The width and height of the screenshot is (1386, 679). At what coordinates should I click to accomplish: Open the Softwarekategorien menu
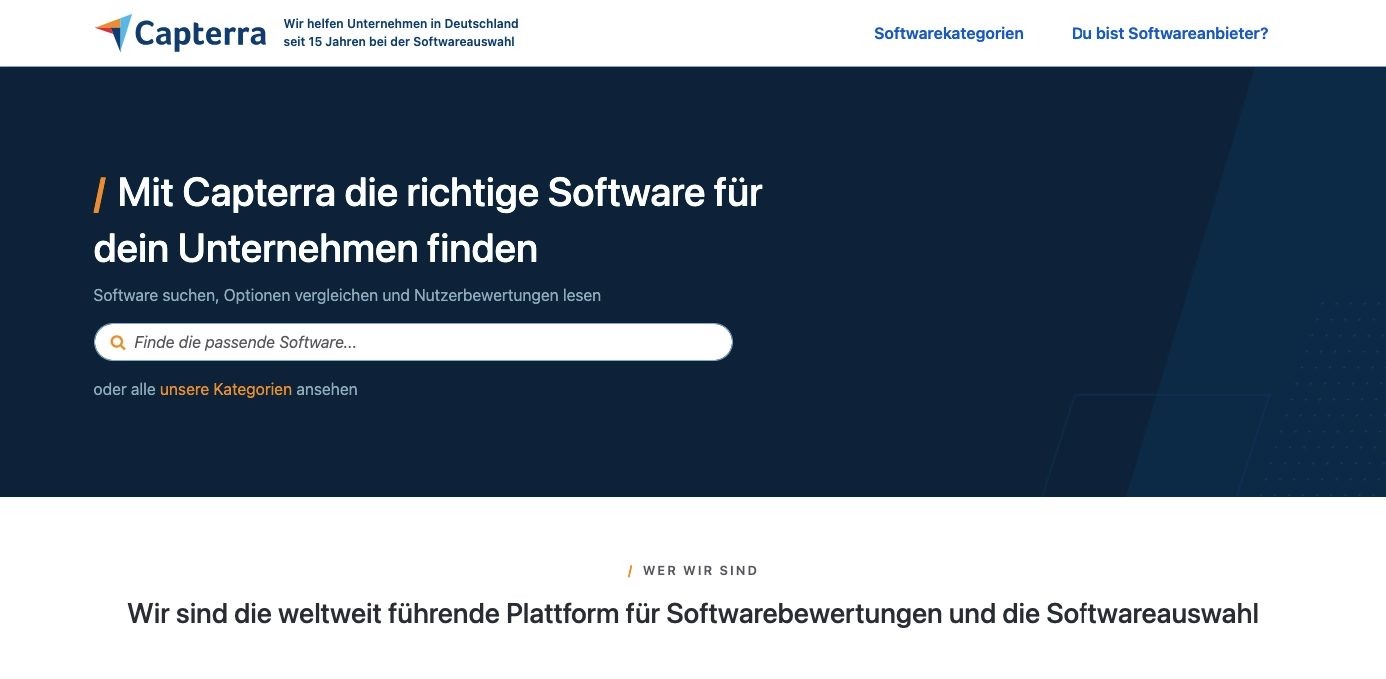948,33
